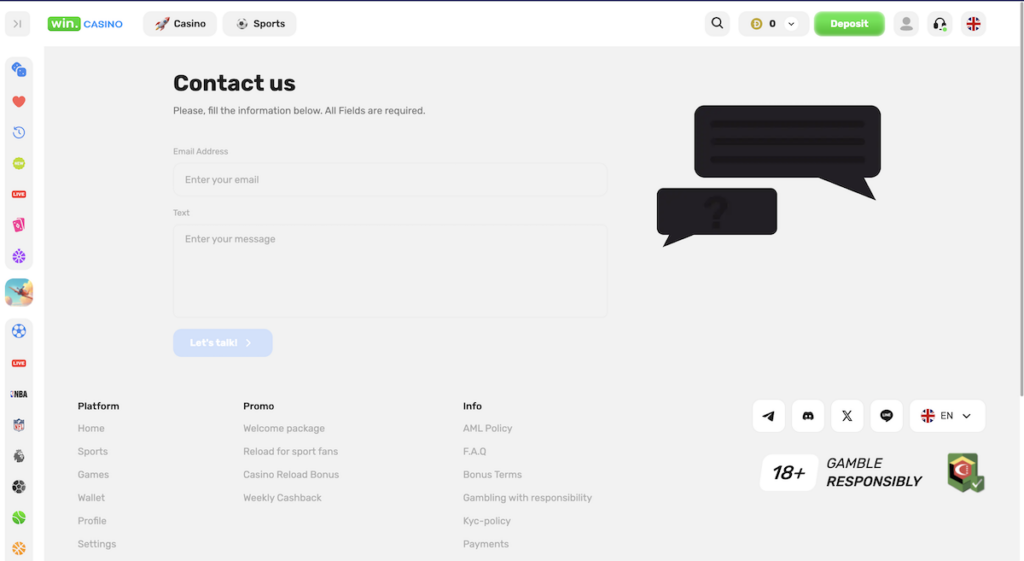
Task: Open the Premier League lion icon
Action: point(19,456)
